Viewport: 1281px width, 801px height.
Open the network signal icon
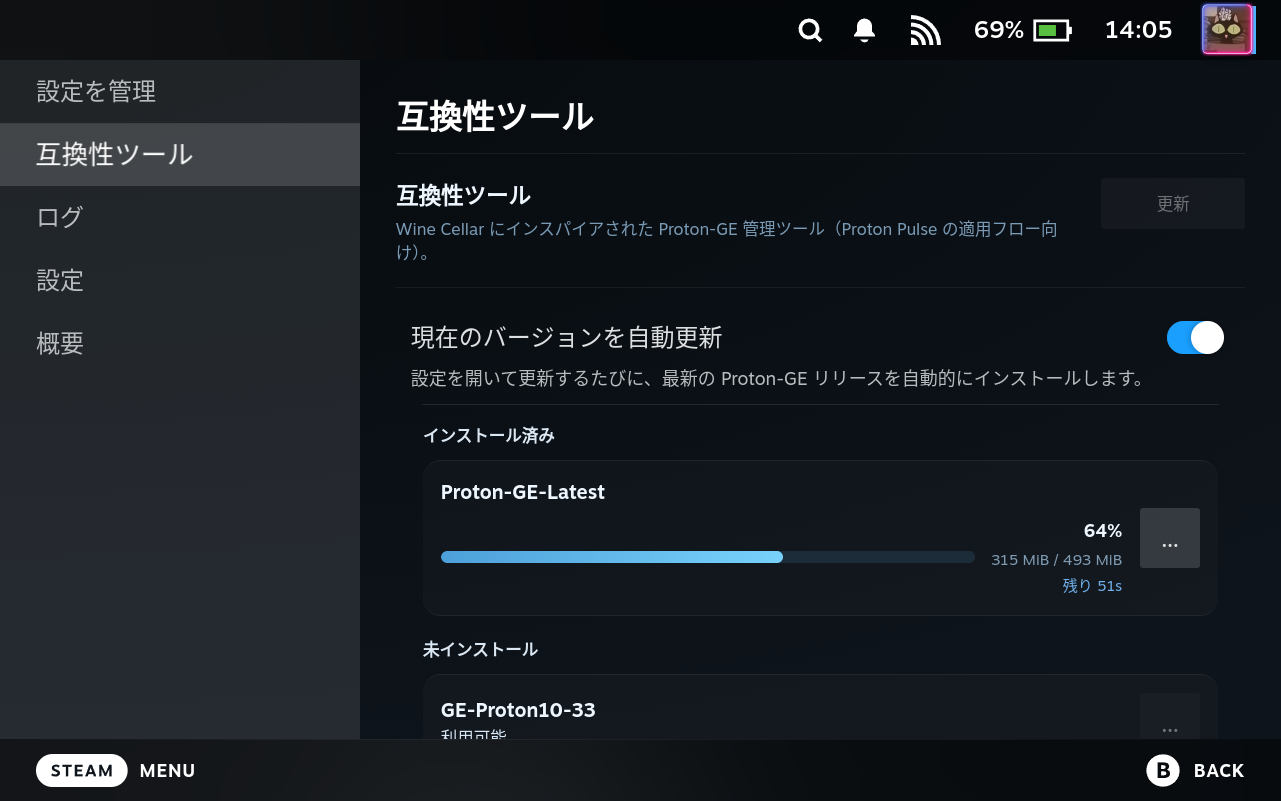(926, 31)
